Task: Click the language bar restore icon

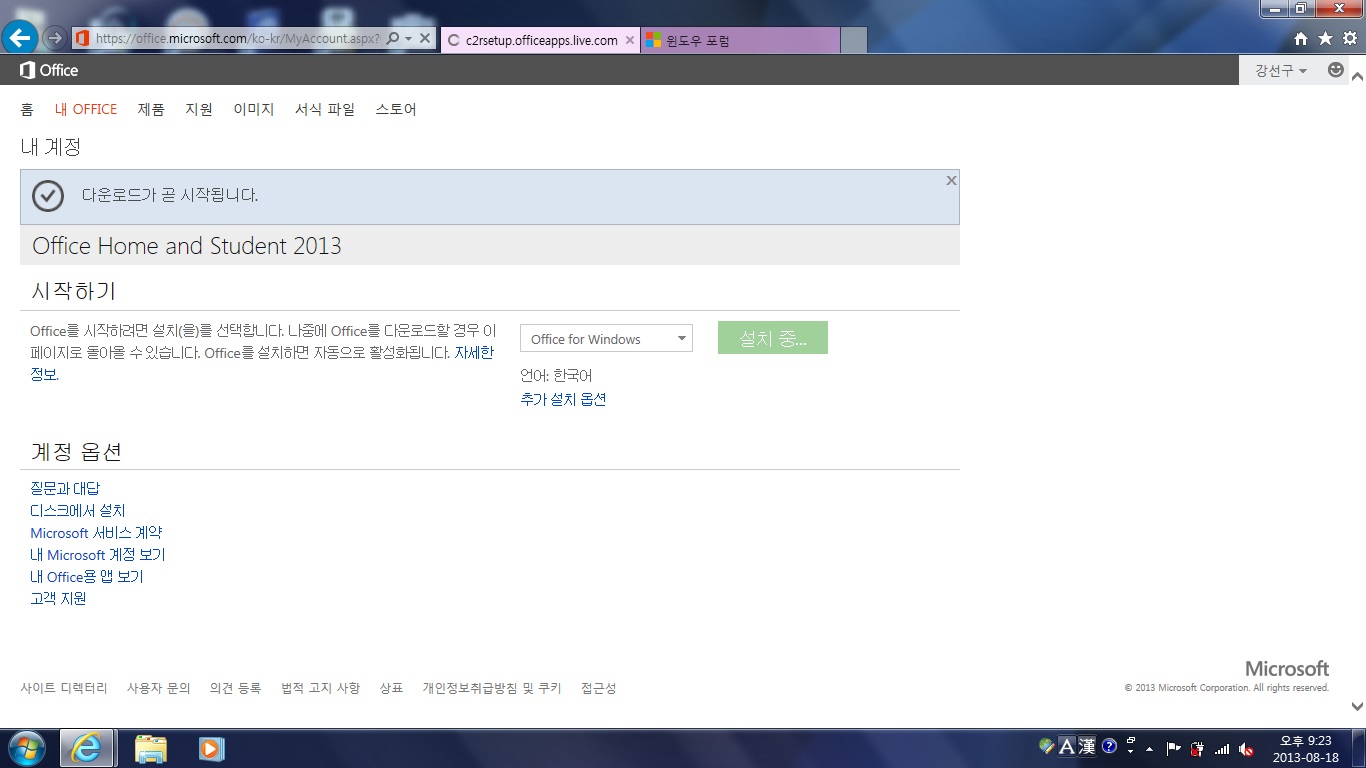Action: tap(1131, 741)
